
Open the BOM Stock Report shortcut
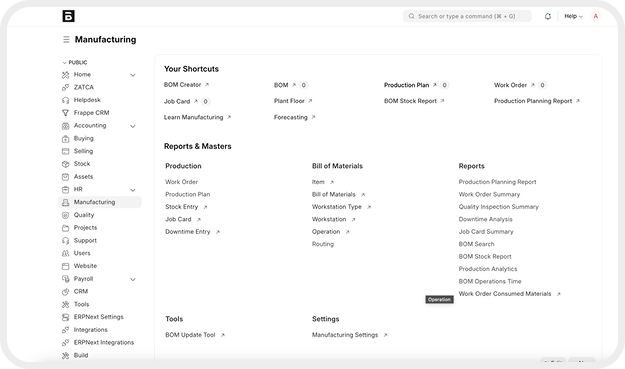(414, 101)
